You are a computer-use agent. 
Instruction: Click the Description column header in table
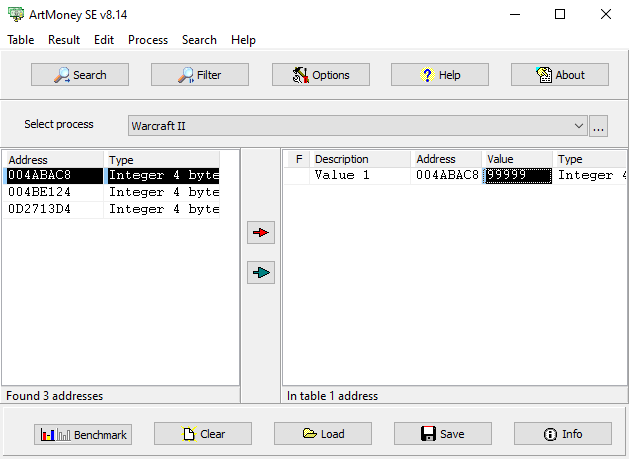click(x=360, y=159)
